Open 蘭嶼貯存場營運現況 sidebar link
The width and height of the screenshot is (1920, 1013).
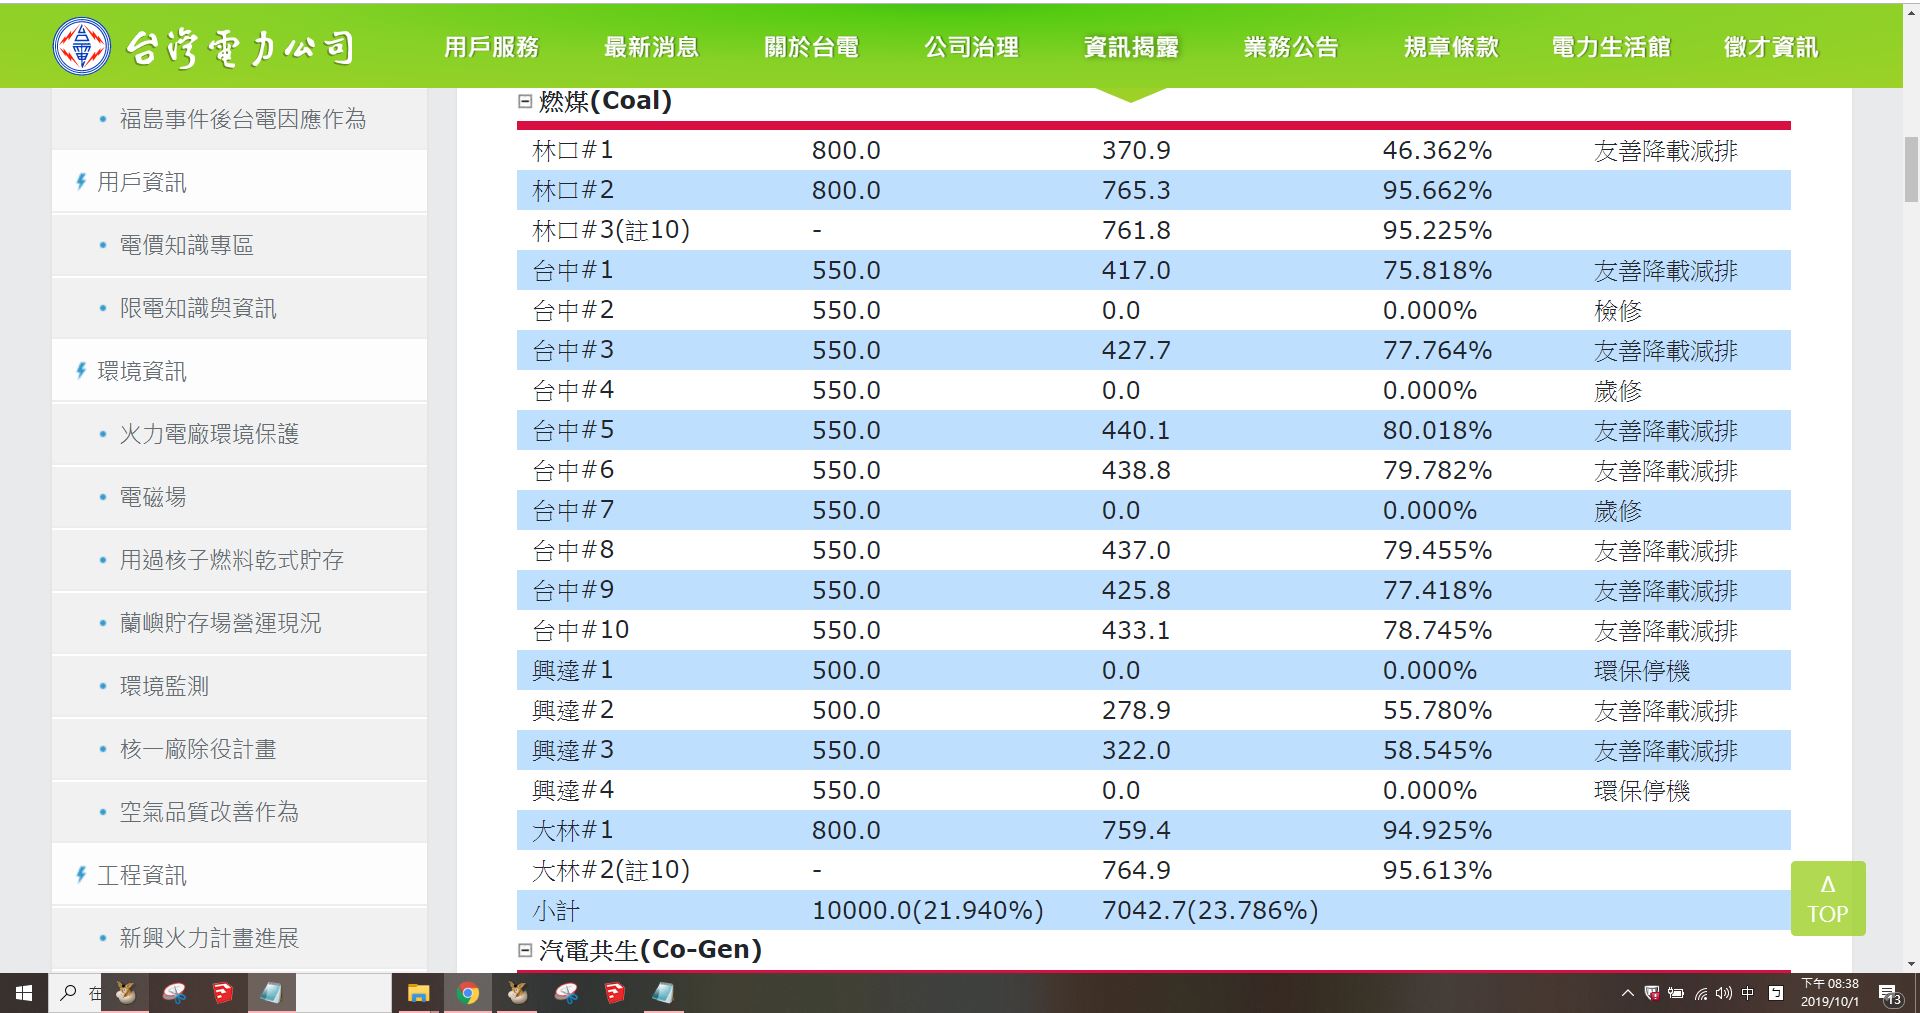pyautogui.click(x=221, y=623)
